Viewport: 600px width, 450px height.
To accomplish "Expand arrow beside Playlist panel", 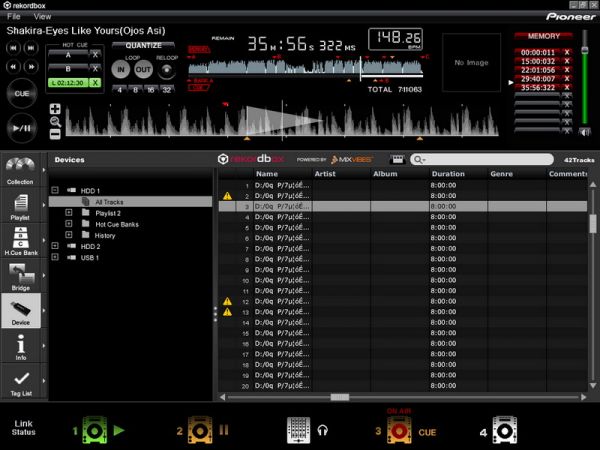I will point(44,205).
